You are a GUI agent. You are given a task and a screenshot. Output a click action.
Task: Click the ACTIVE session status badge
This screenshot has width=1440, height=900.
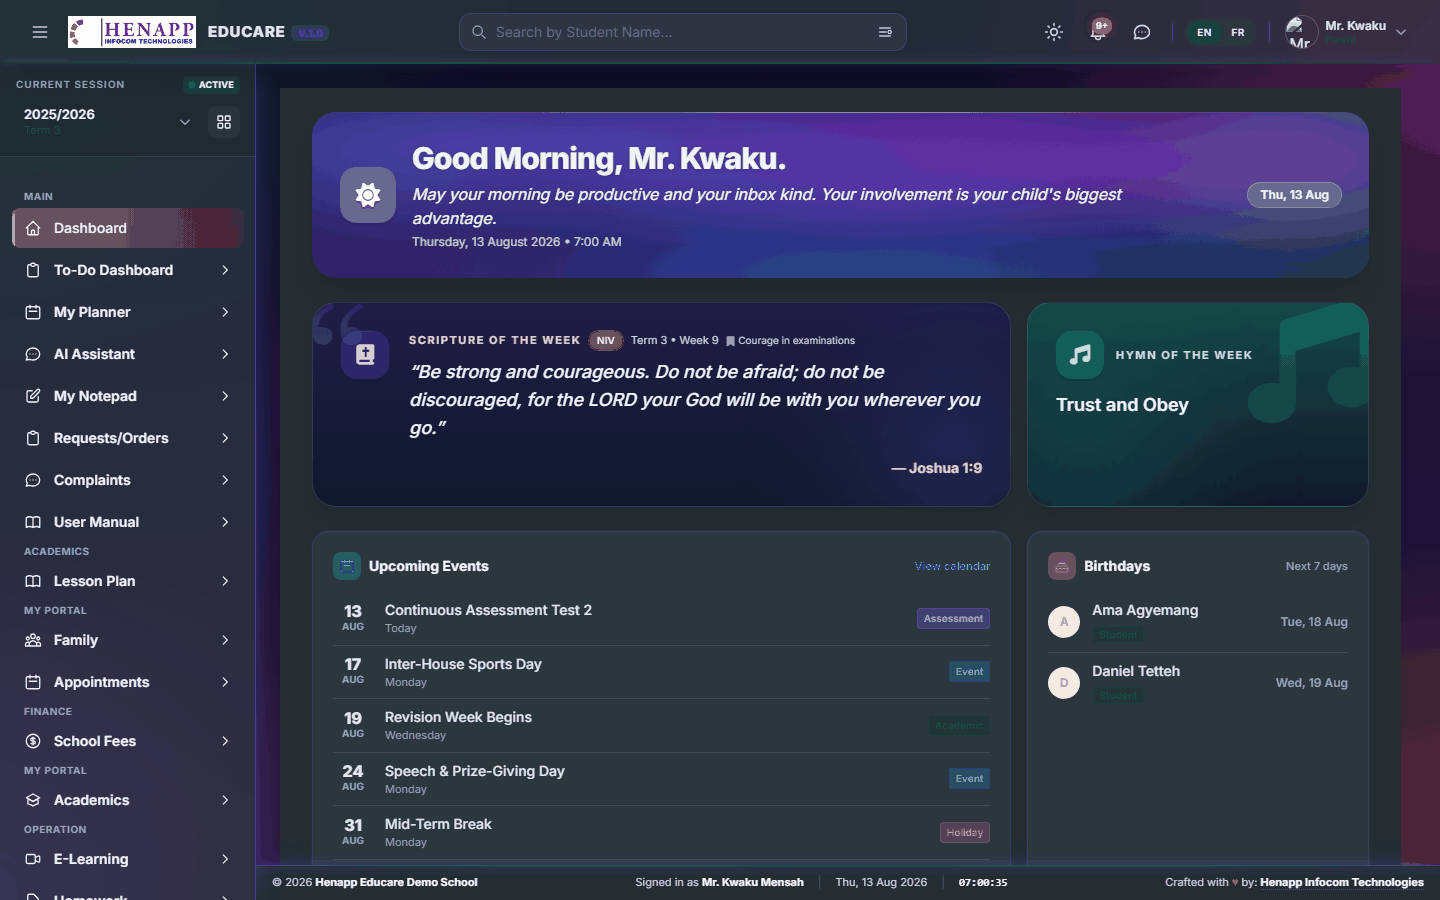(x=211, y=85)
